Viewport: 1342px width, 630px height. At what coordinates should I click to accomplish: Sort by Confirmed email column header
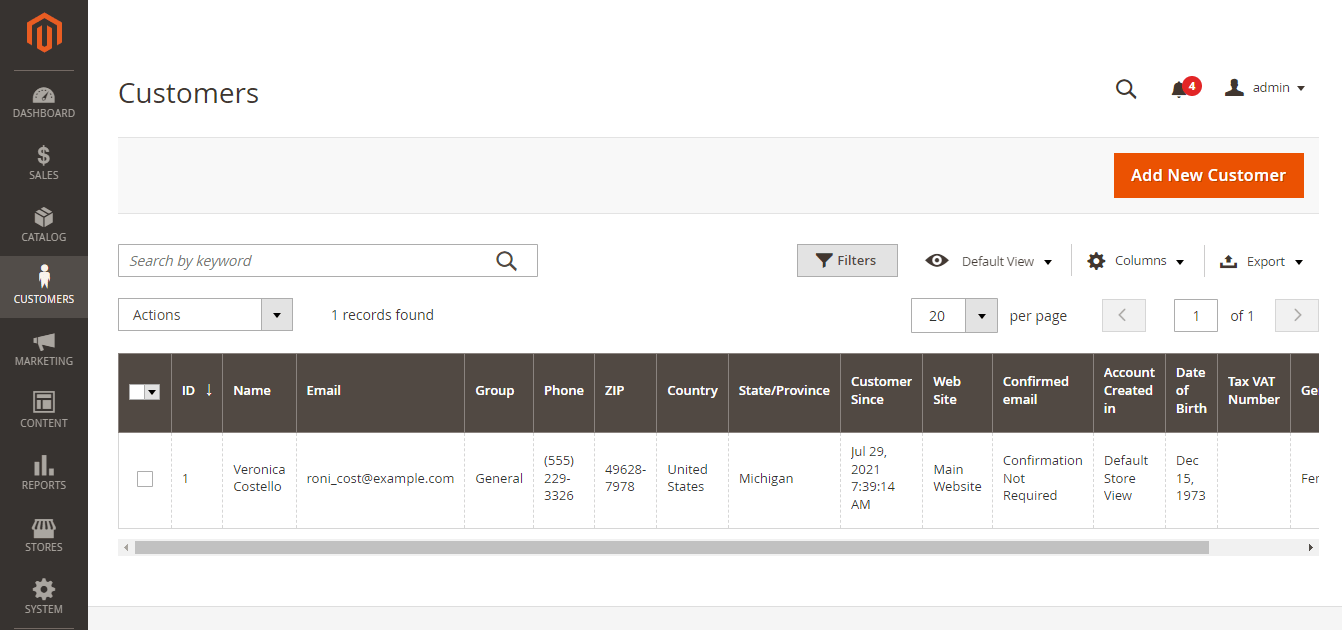[1042, 391]
